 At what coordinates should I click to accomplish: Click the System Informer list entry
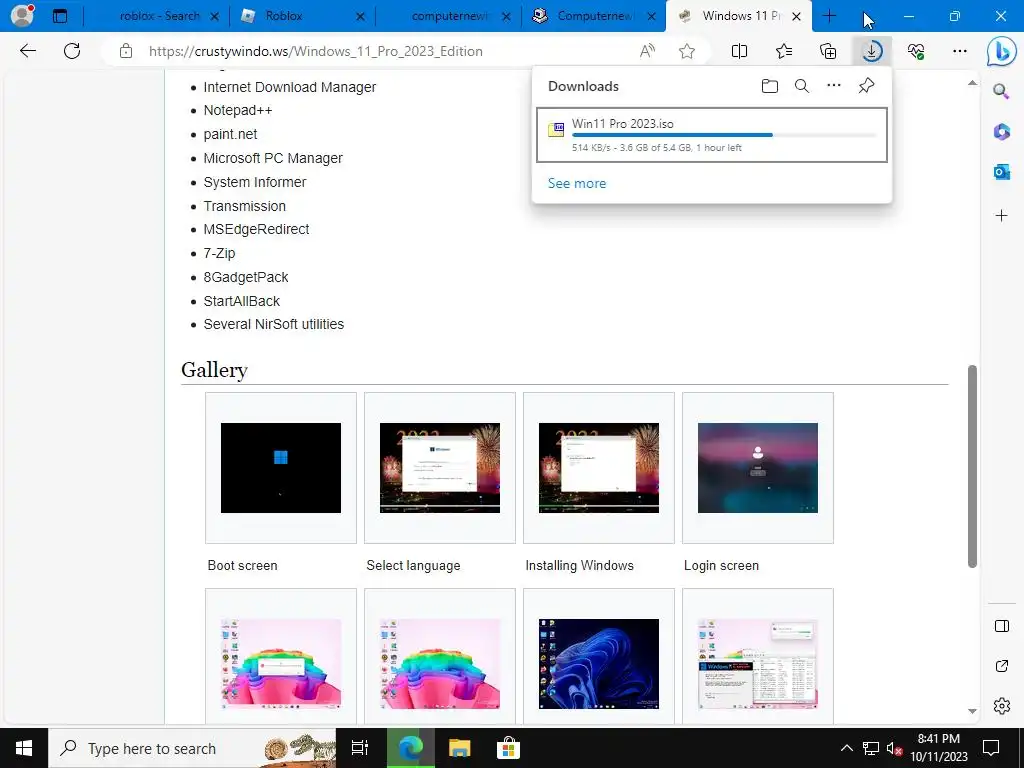(255, 182)
